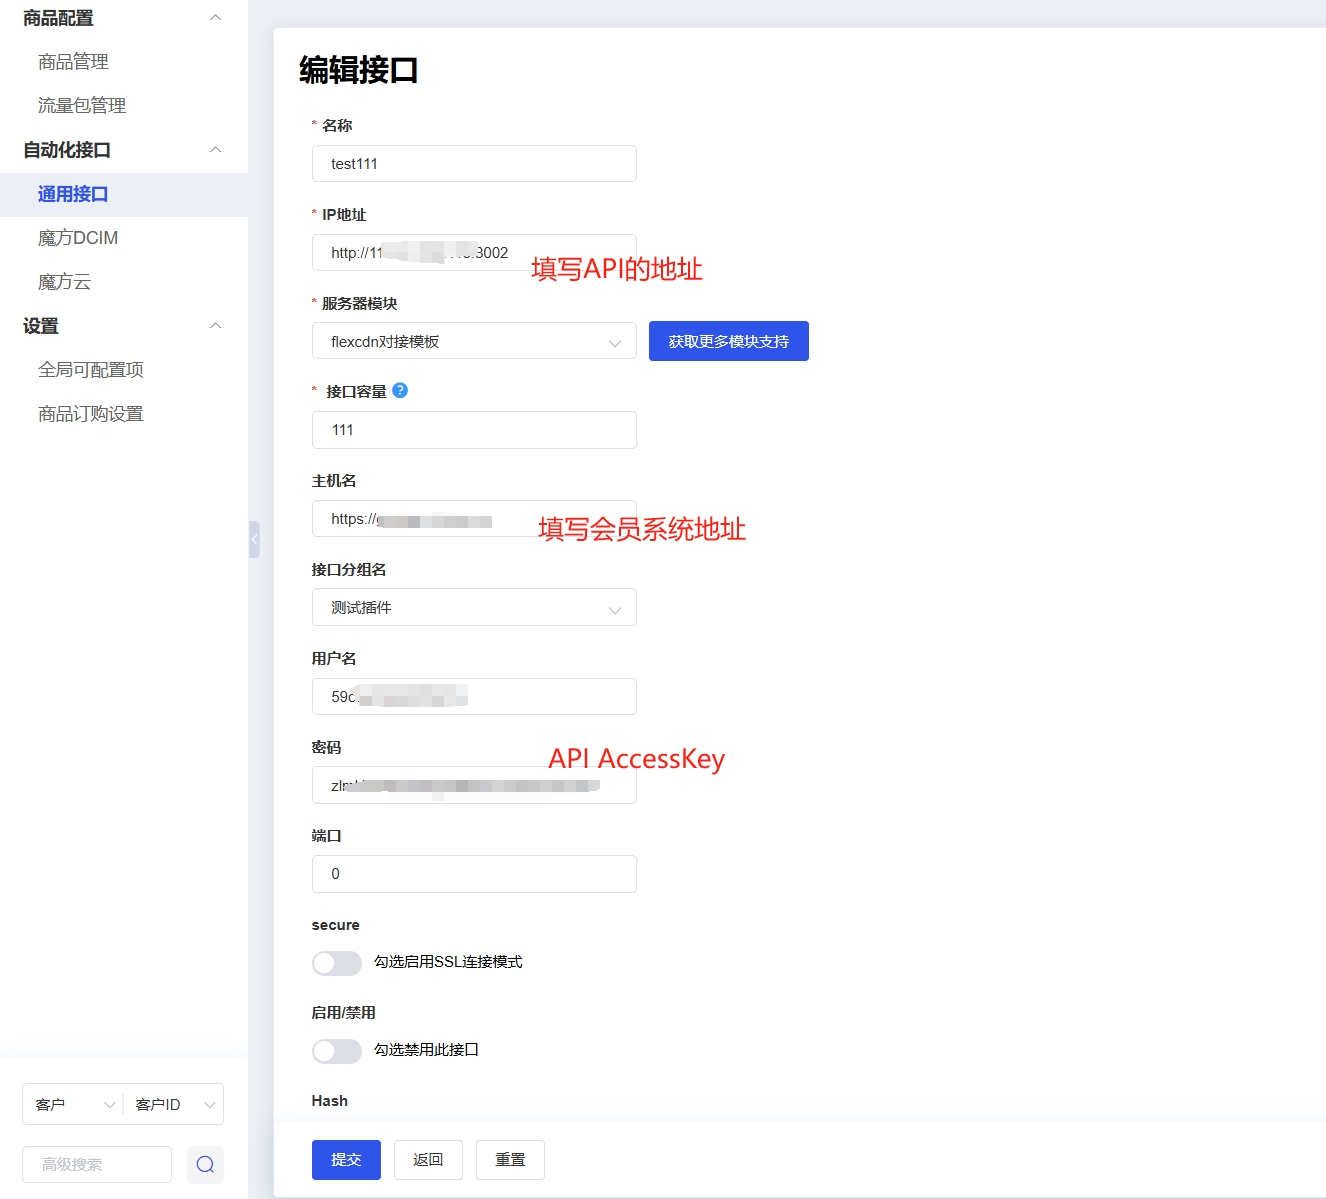Open the 客户ID dropdown selector

[x=174, y=1104]
